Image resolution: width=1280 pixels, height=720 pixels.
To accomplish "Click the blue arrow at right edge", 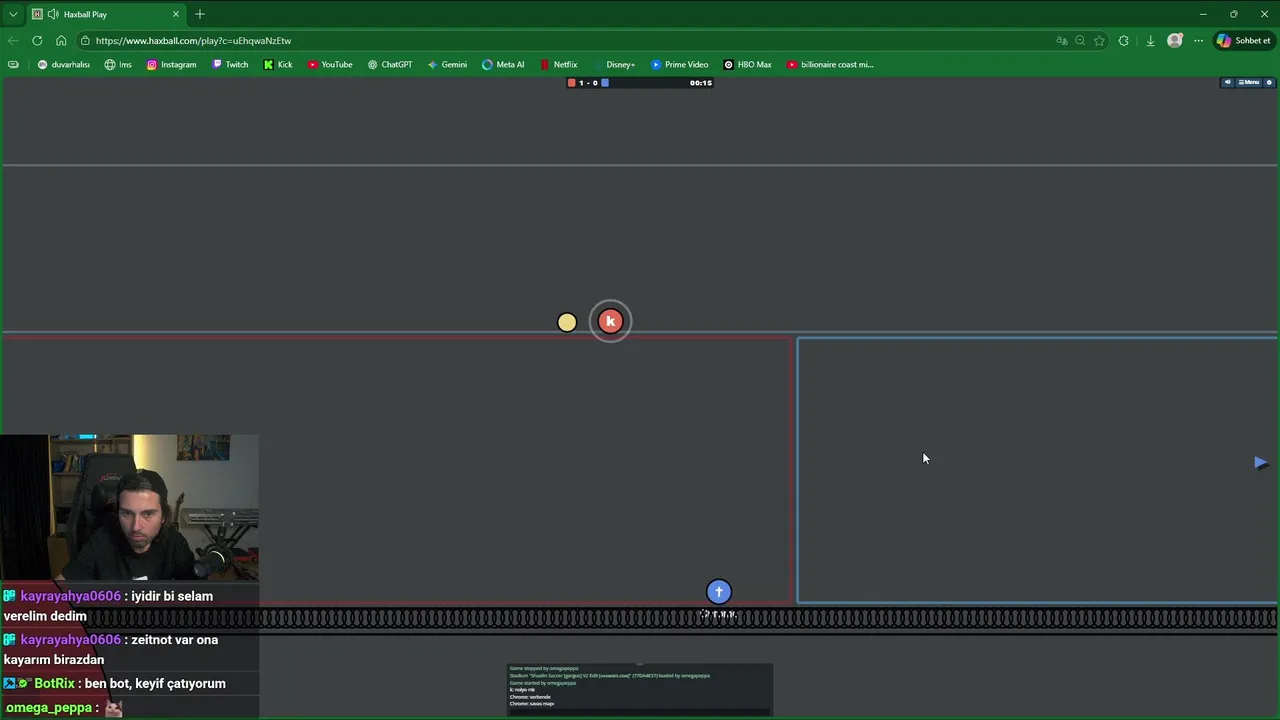I will tap(1261, 462).
